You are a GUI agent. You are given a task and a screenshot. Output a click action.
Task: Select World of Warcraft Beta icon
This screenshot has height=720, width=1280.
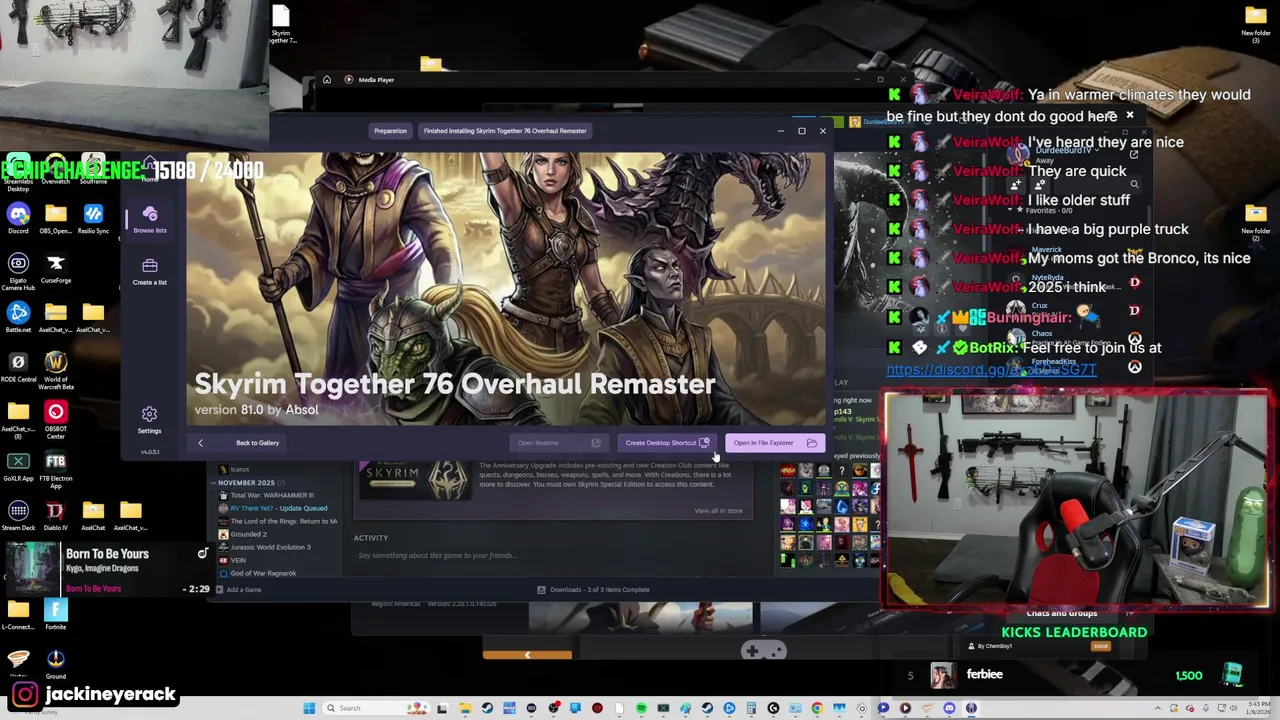click(55, 369)
